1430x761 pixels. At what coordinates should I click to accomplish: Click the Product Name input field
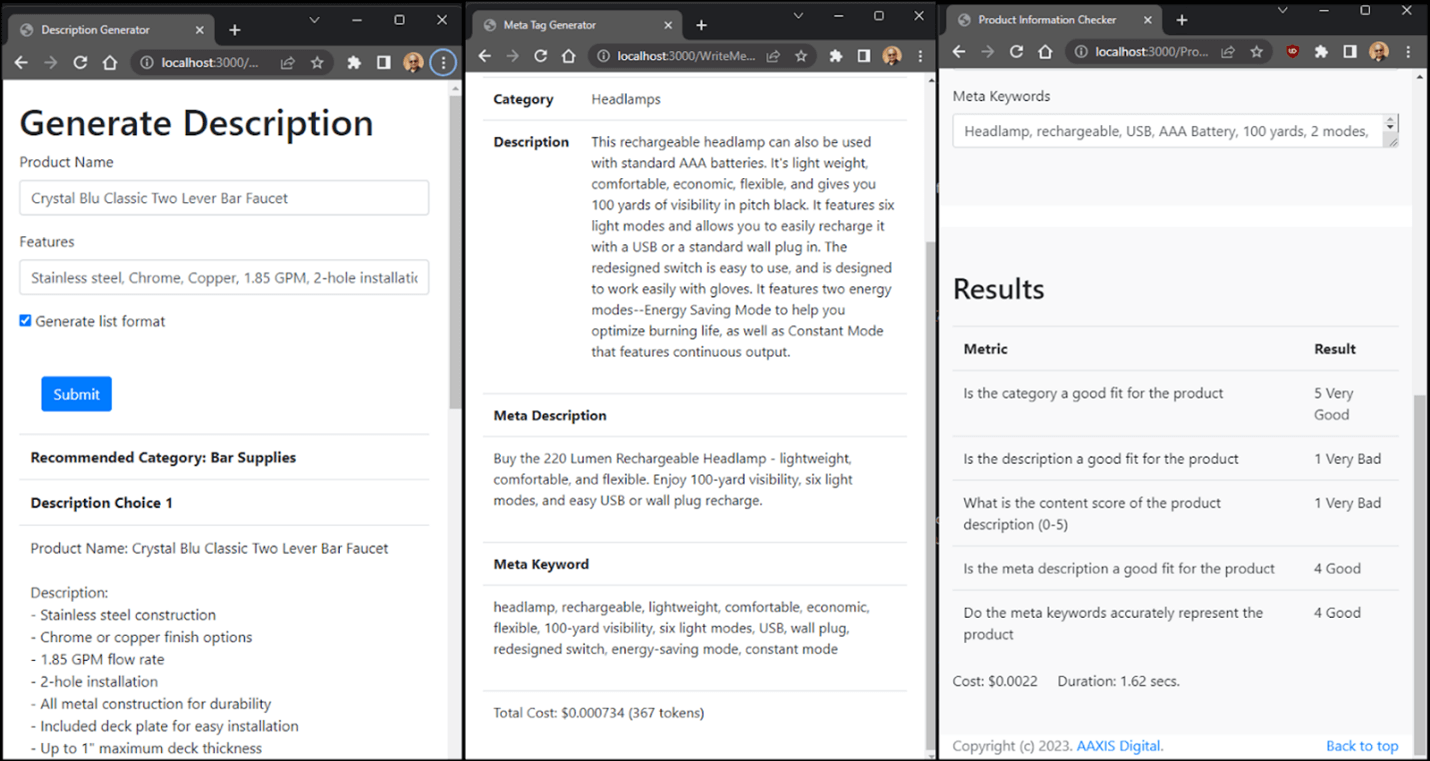click(224, 198)
